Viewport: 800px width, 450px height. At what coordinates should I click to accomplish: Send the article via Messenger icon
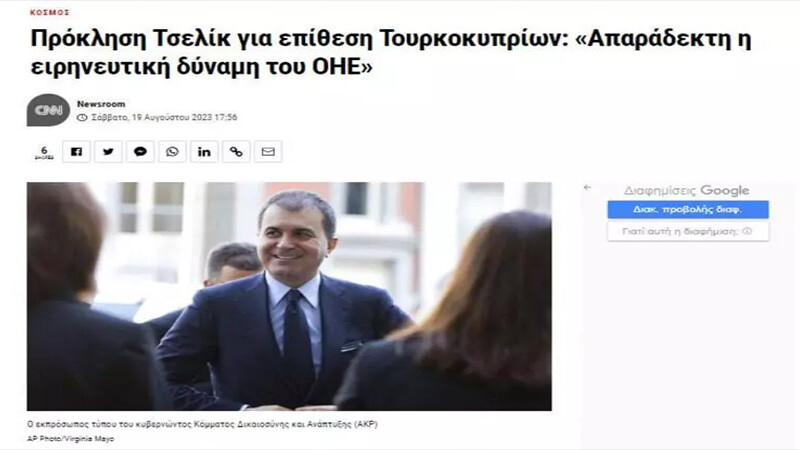140,152
